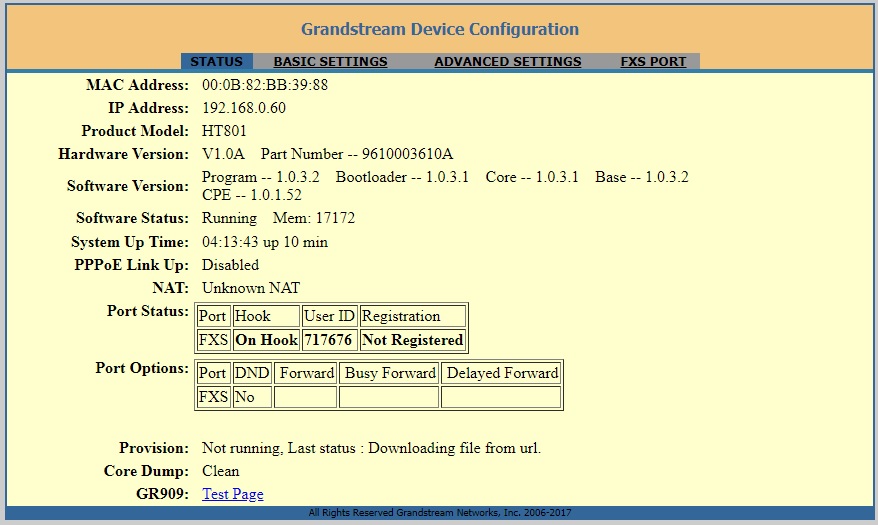Click the DND header in Port Options
878x525 pixels.
click(252, 373)
